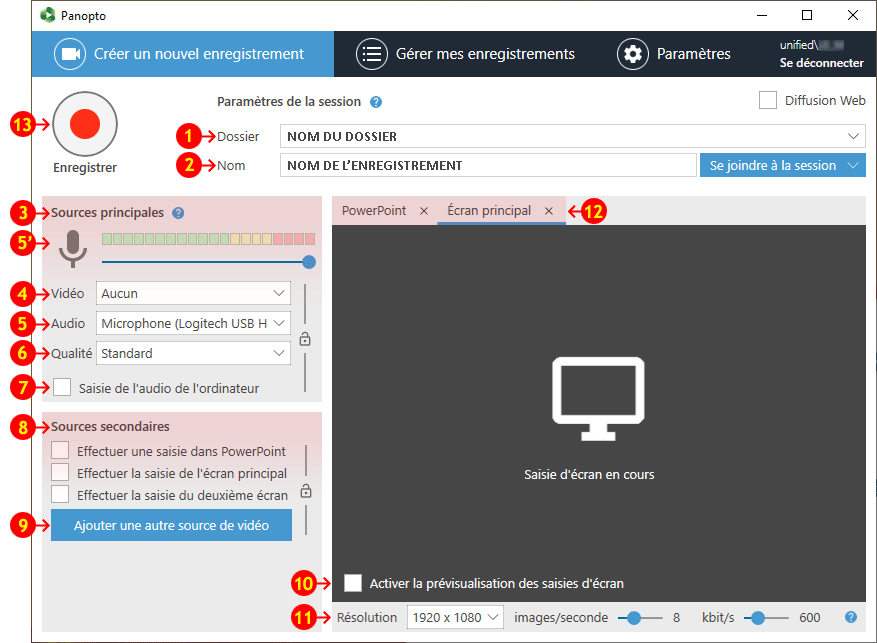Minimize the Panopto window
This screenshot has height=643, width=877.
tap(762, 15)
